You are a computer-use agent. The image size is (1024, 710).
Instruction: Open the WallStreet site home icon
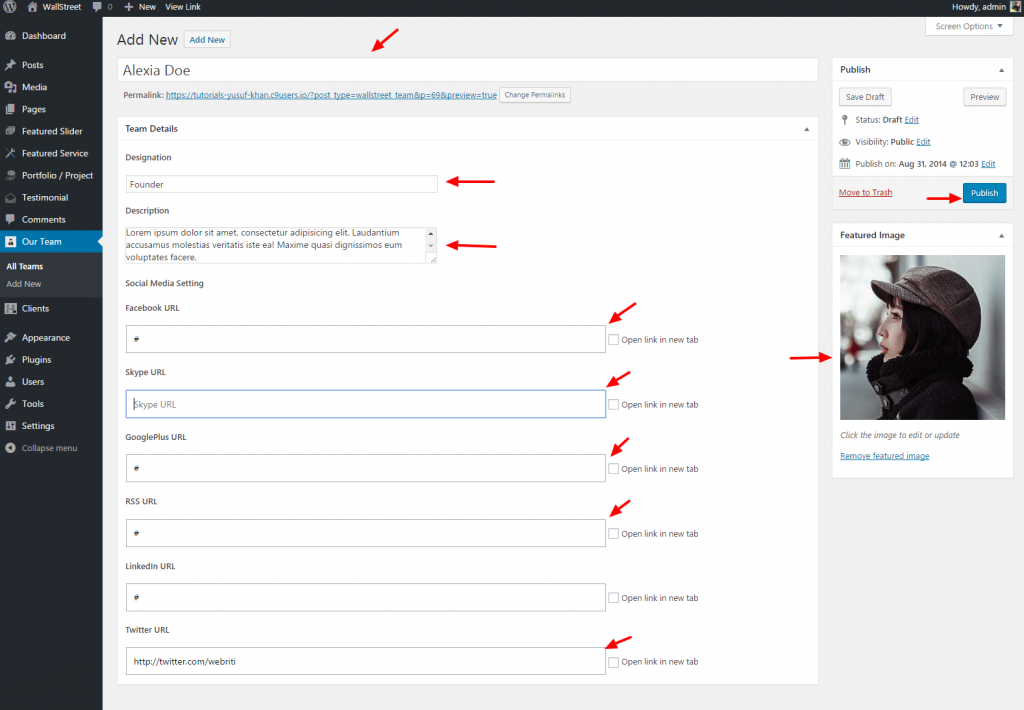point(33,7)
